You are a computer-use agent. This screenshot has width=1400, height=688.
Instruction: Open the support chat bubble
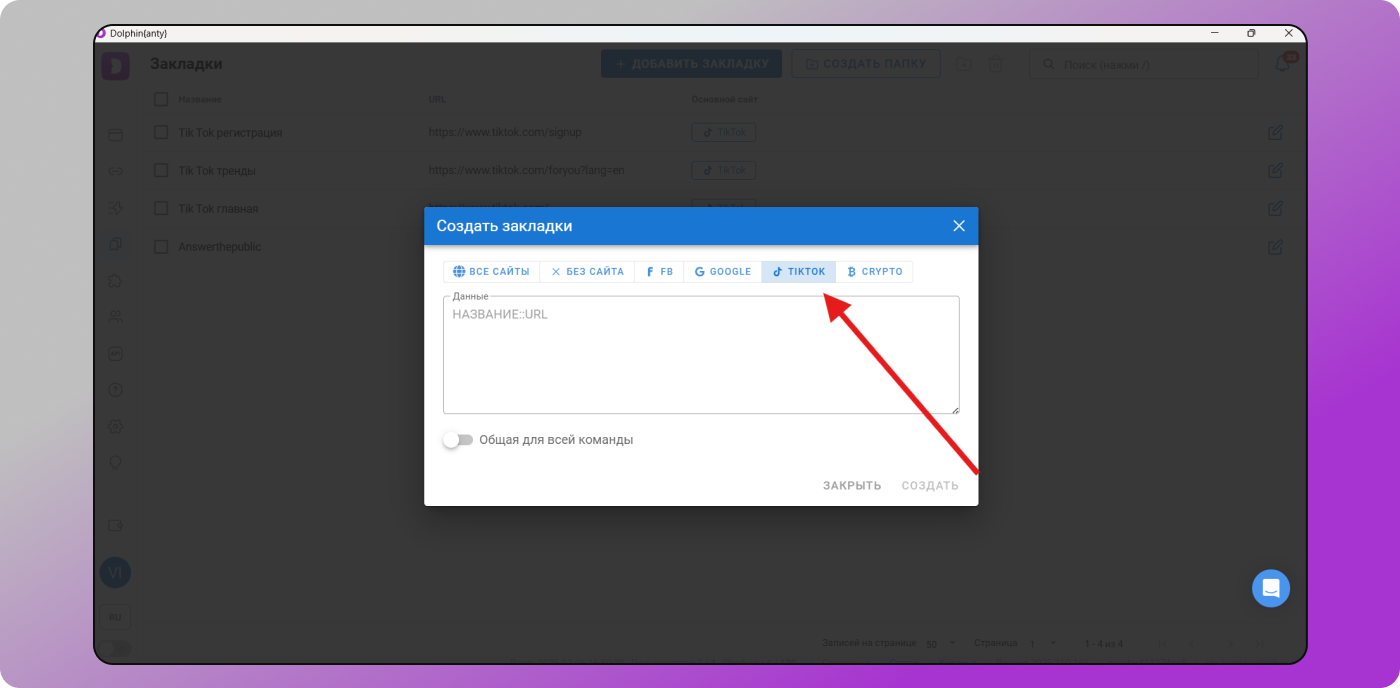[x=1270, y=588]
